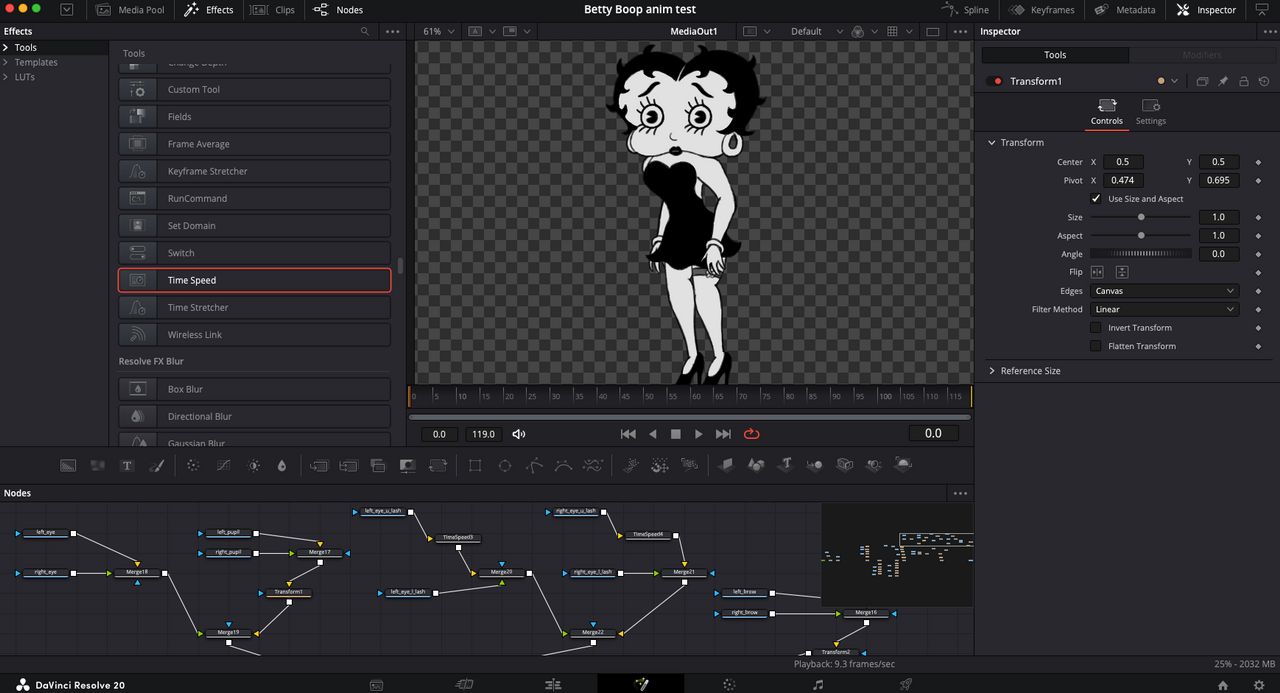Reset Transform1 using the reset icon
The height and width of the screenshot is (693, 1280).
(x=1264, y=81)
